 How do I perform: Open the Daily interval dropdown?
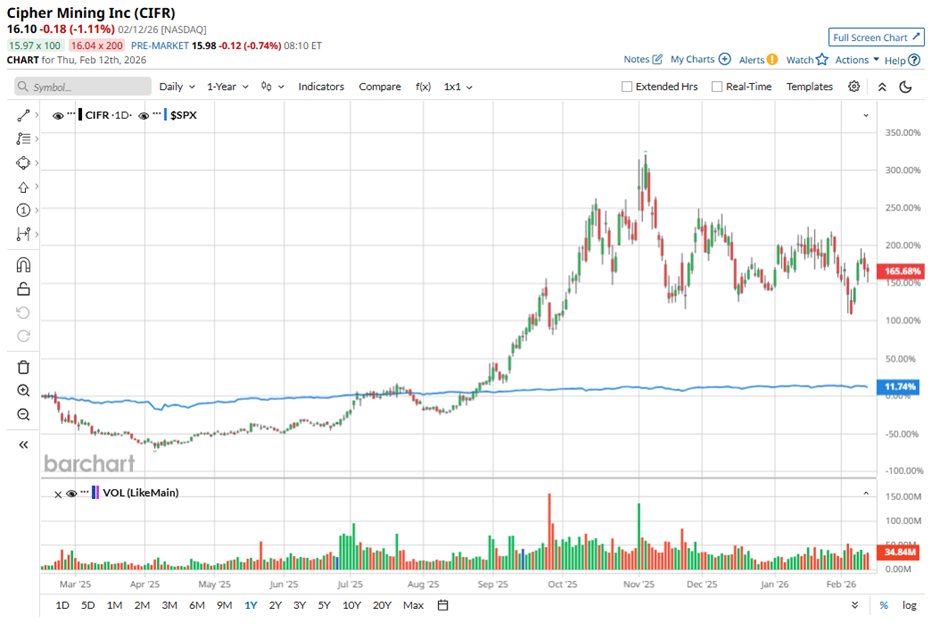click(x=175, y=87)
